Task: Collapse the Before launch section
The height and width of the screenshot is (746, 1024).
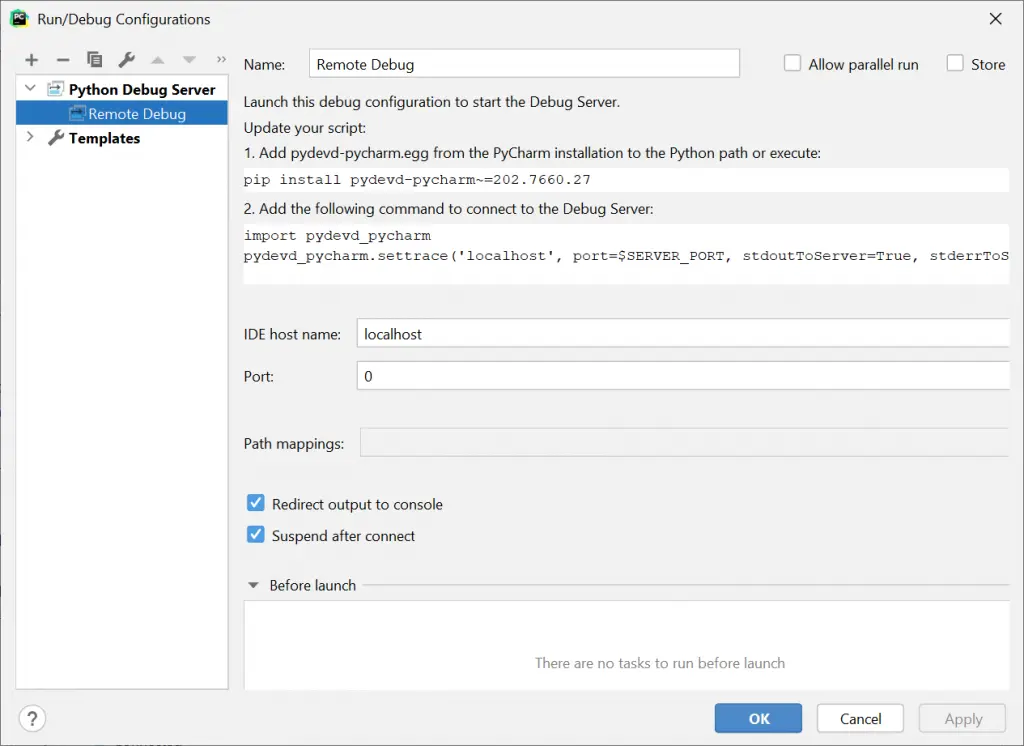Action: pyautogui.click(x=253, y=585)
